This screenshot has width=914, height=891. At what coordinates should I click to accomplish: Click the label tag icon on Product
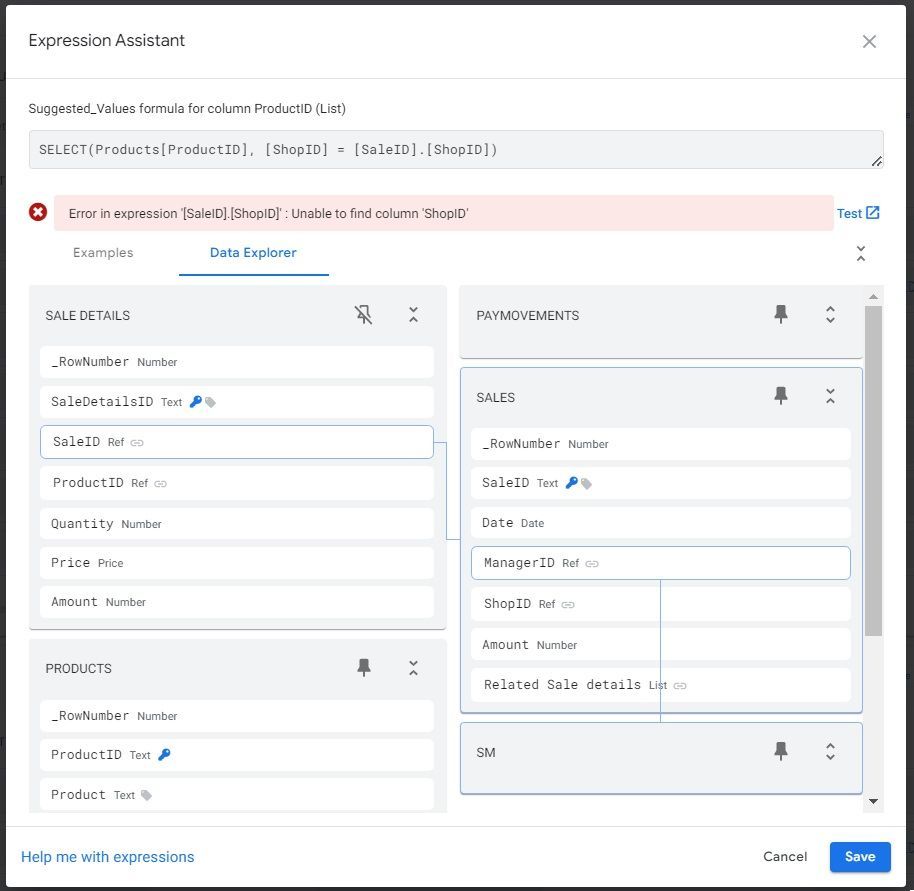point(146,795)
